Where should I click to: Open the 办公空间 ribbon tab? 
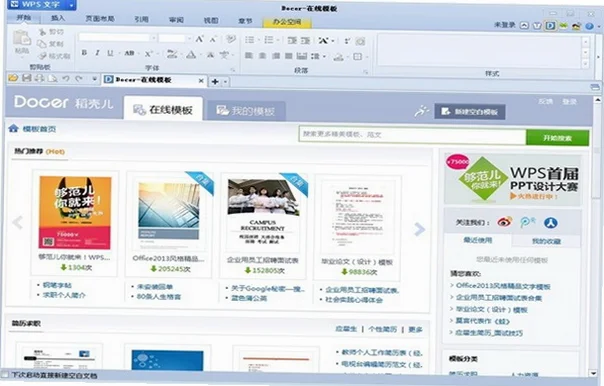tap(287, 22)
